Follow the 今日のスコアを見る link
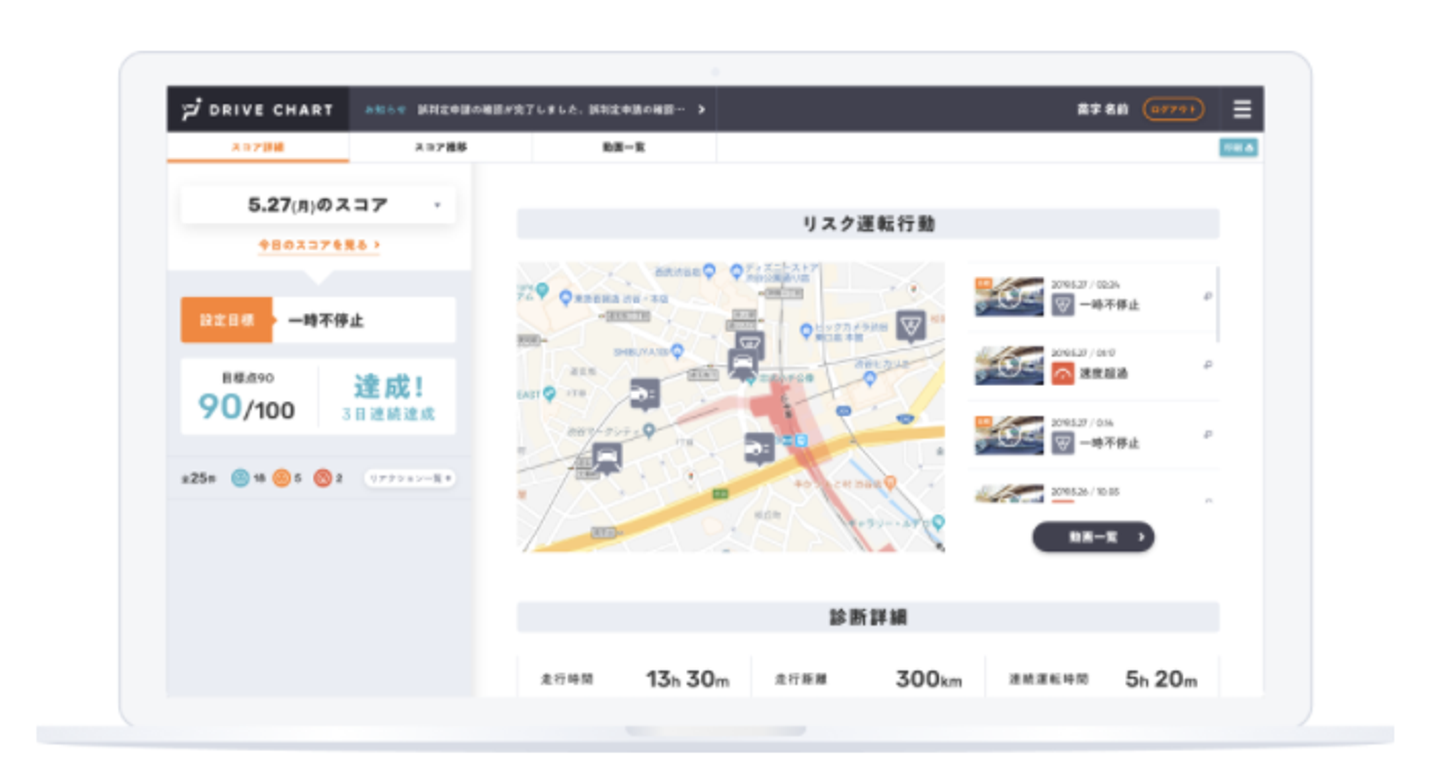This screenshot has height=784, width=1440. (318, 244)
